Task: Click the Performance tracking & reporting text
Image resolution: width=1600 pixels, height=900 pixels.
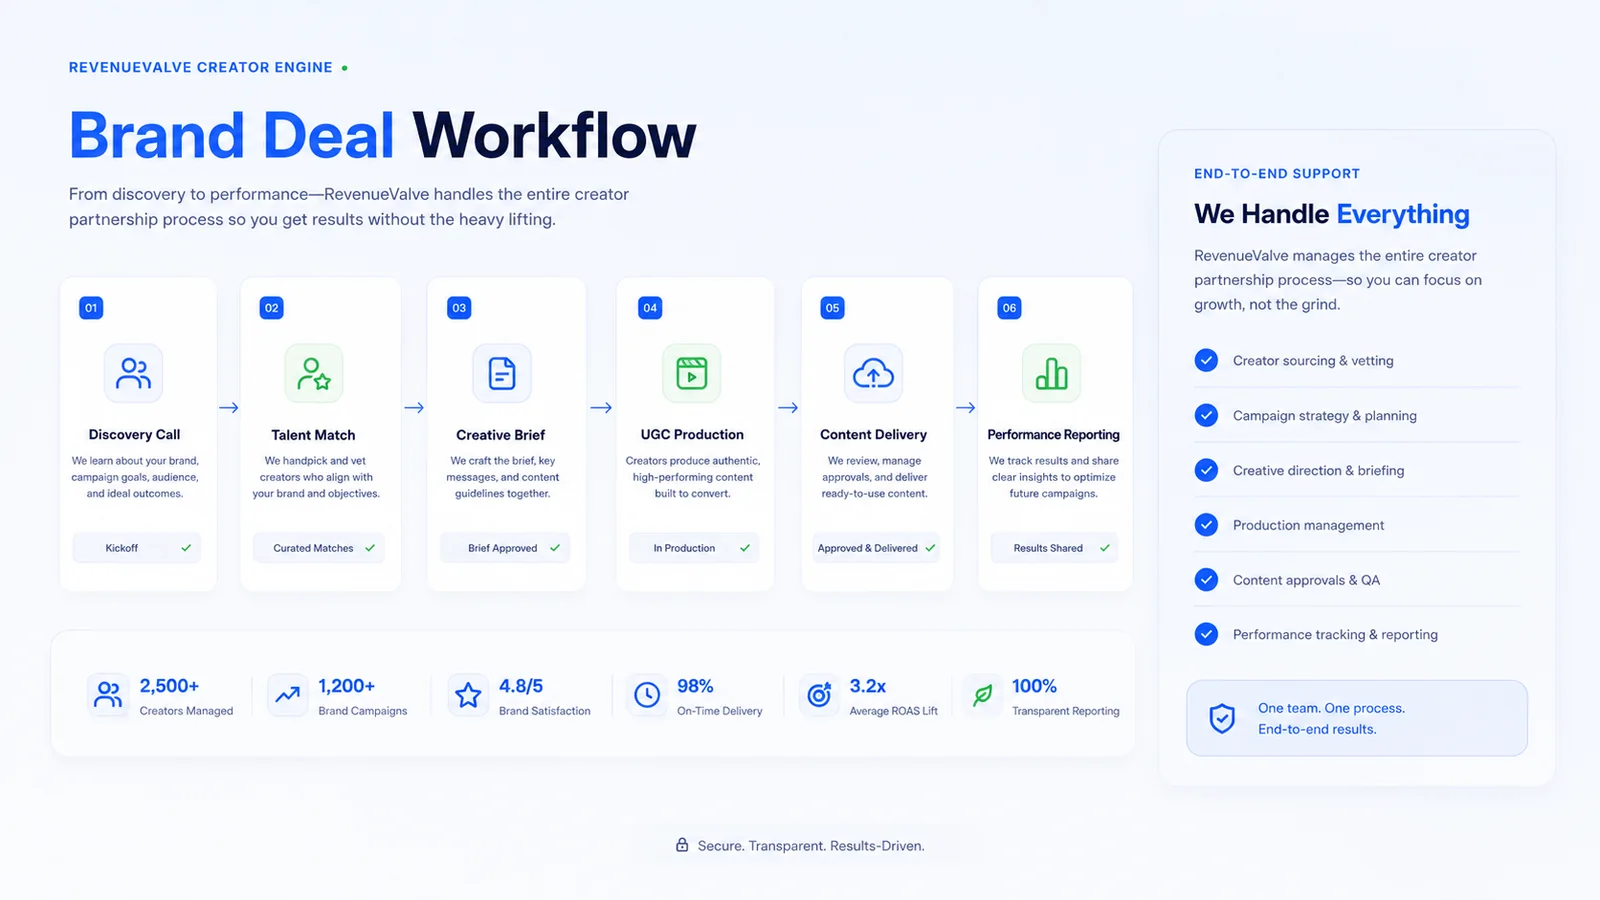Action: (x=1335, y=635)
